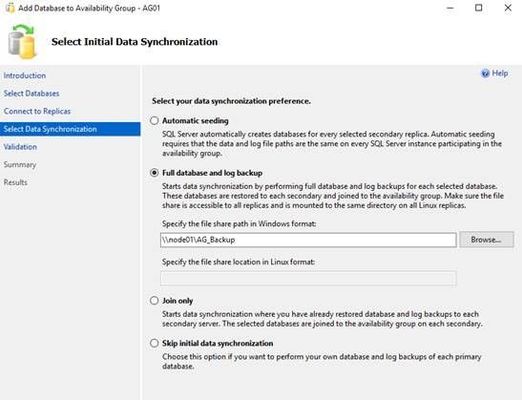Image resolution: width=522 pixels, height=400 pixels.
Task: Click 'Select your data synchronization preference.' text
Action: pyautogui.click(x=231, y=101)
